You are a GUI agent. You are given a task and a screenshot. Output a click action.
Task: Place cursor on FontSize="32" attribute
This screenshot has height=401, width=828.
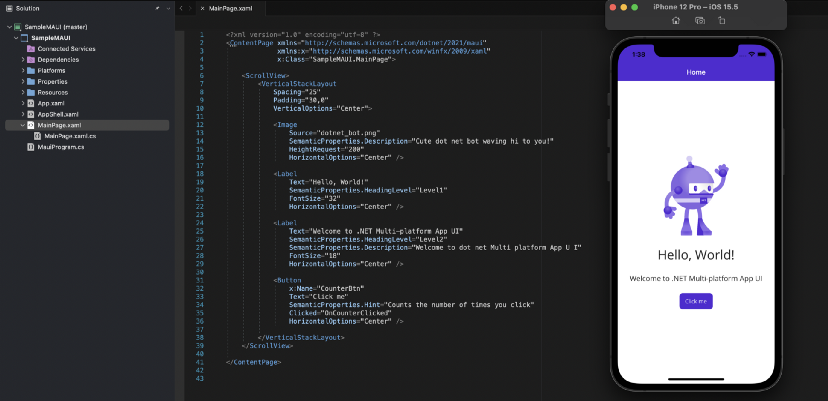pos(315,198)
